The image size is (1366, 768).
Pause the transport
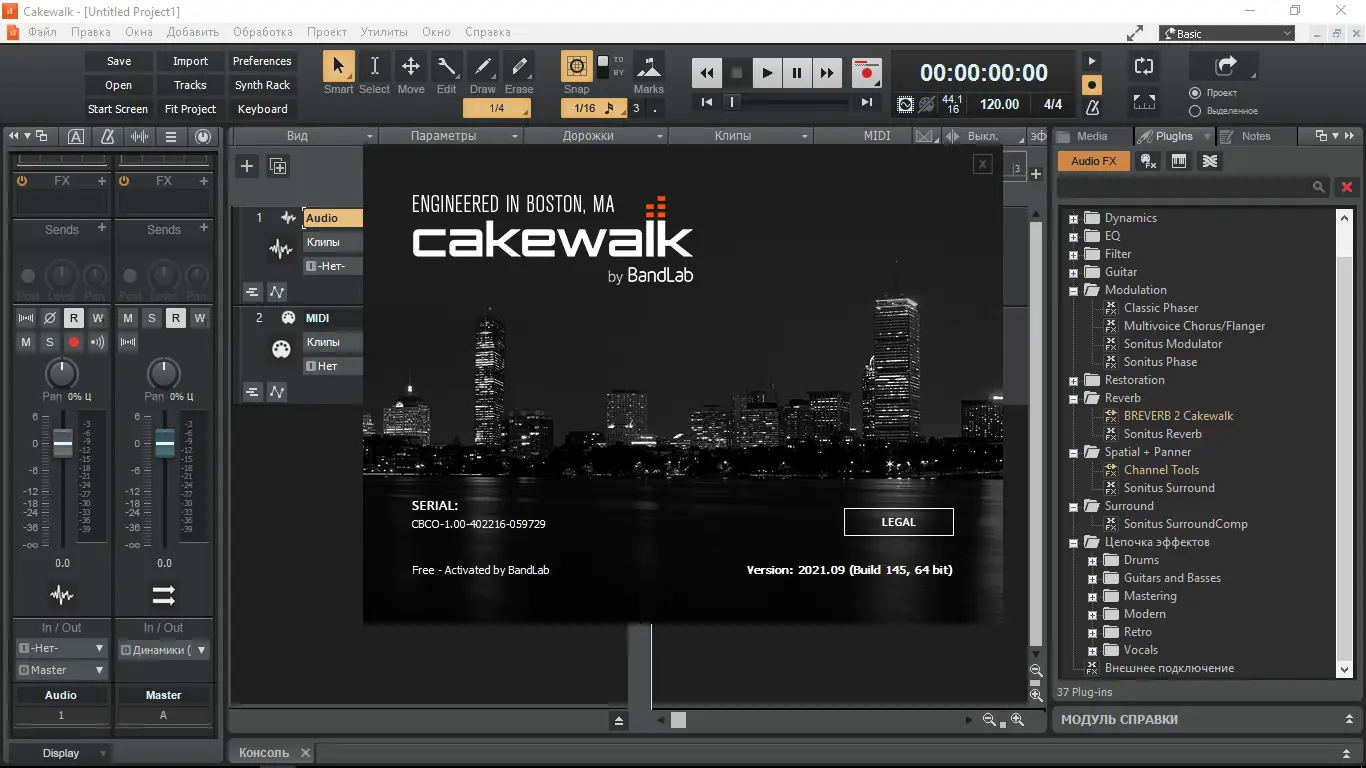pos(797,73)
